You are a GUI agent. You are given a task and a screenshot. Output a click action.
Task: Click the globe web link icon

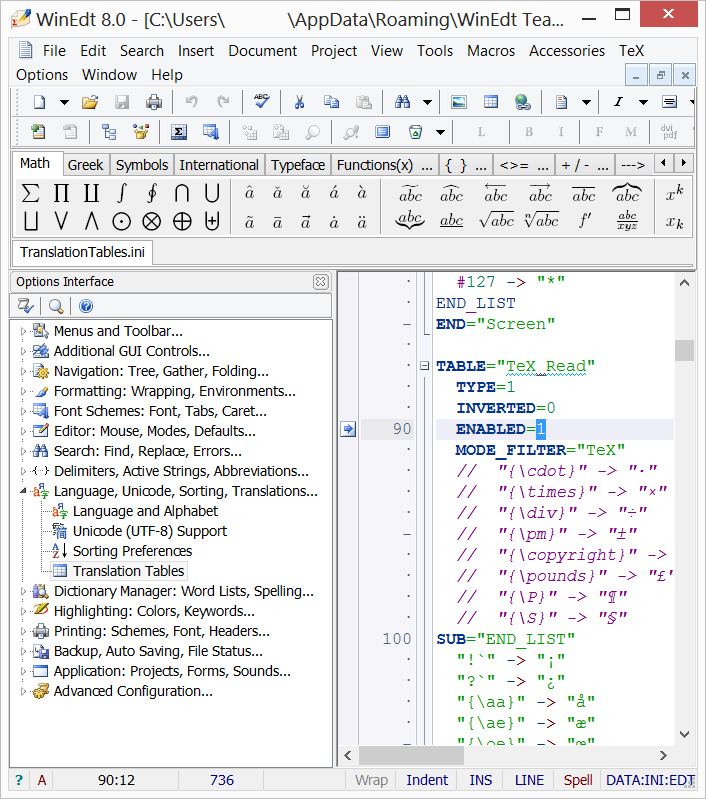click(x=522, y=102)
